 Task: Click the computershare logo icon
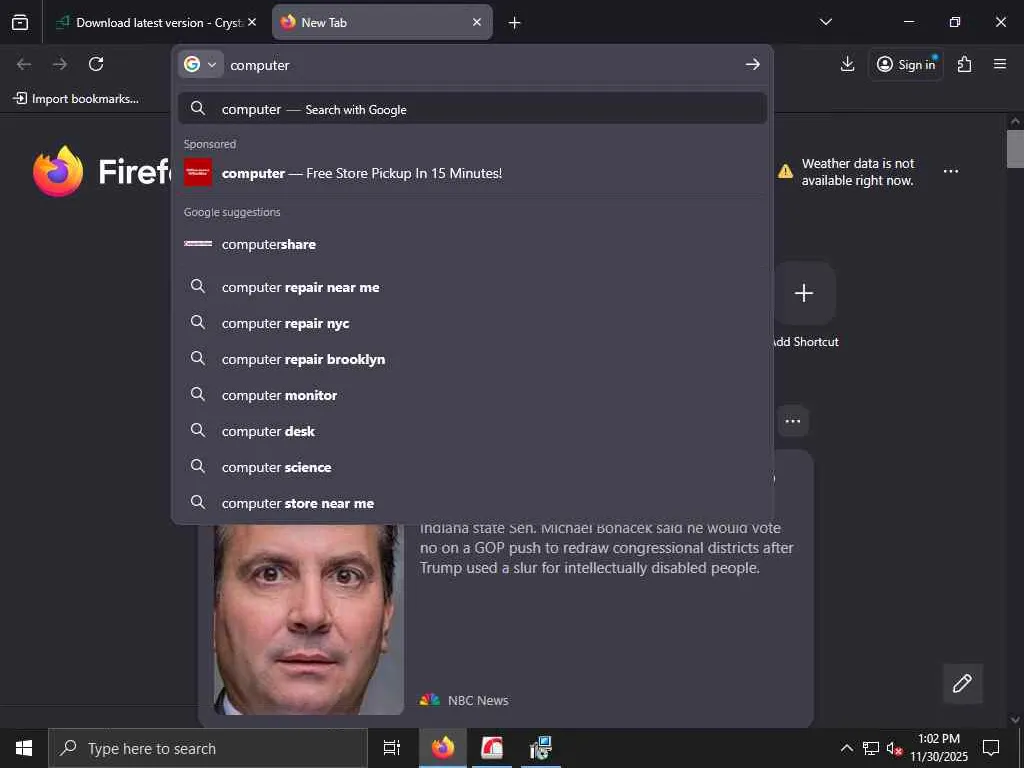pyautogui.click(x=198, y=244)
